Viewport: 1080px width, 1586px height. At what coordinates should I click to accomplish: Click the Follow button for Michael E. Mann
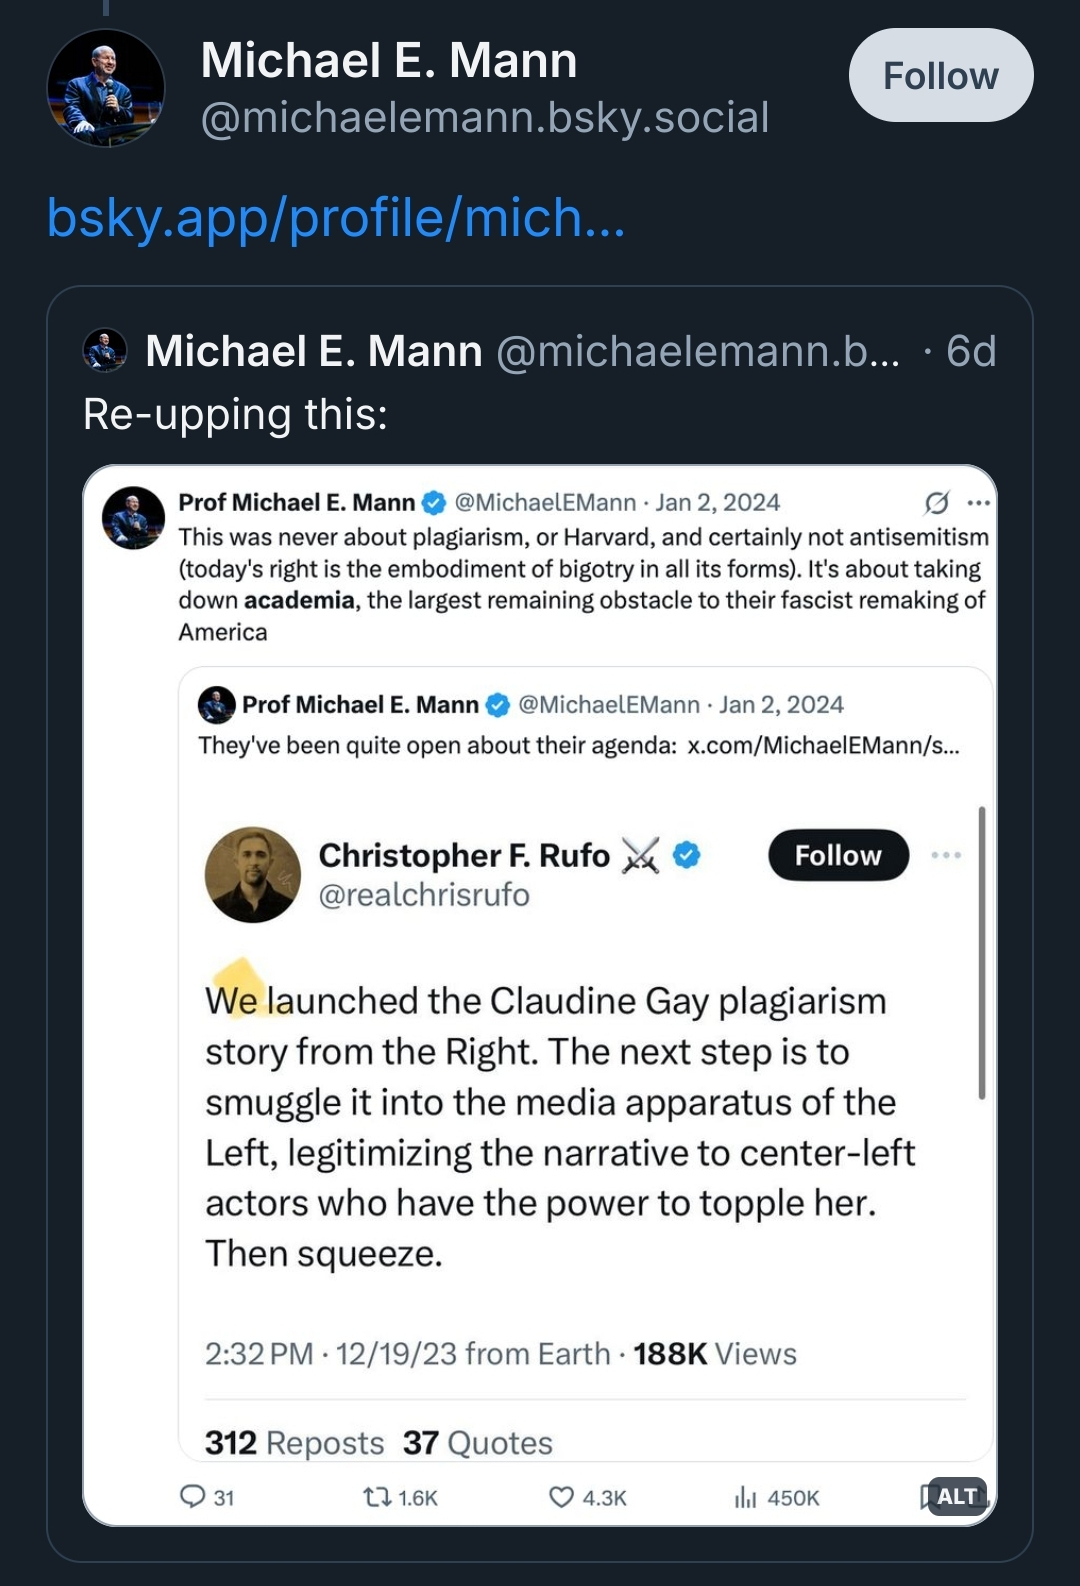tap(940, 76)
